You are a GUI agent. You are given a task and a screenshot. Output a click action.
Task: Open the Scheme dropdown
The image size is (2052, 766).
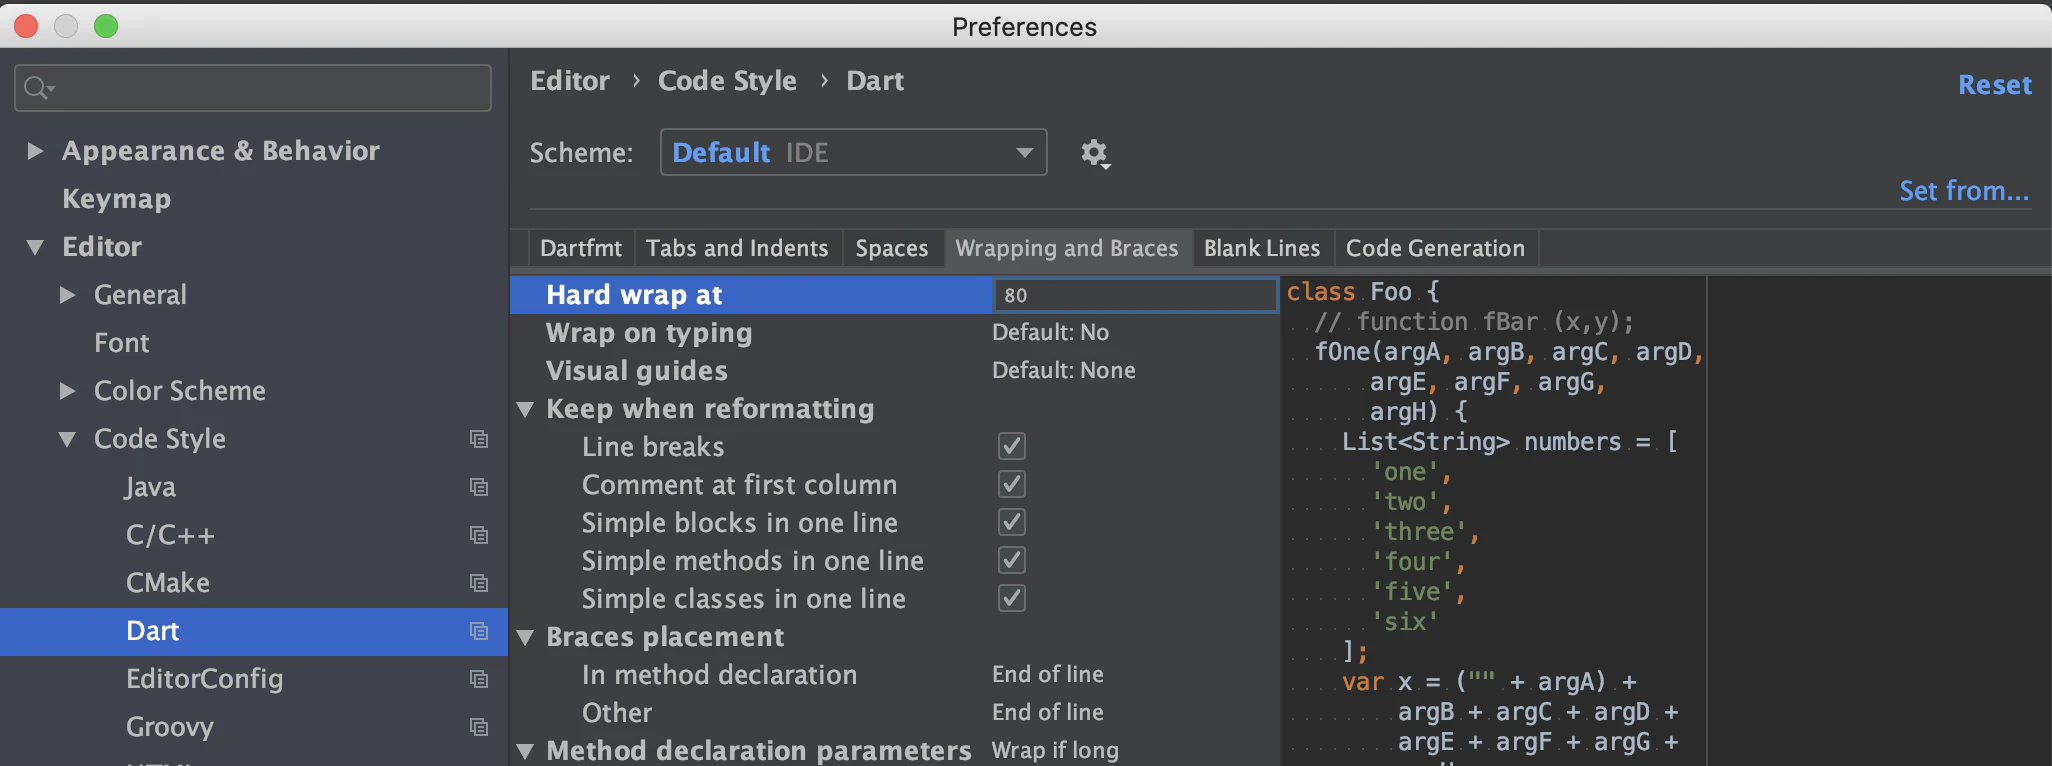click(853, 152)
